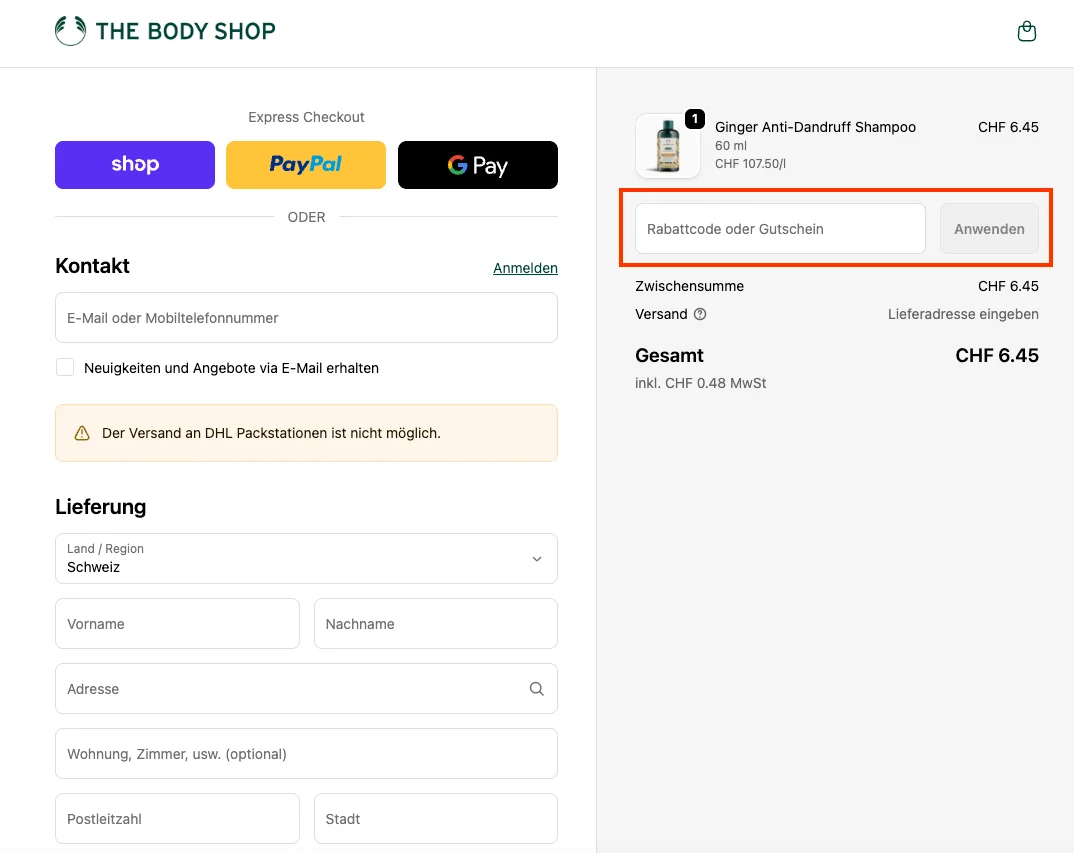Open the Land/Region dropdown showing Schweiz
This screenshot has height=853, width=1074.
pyautogui.click(x=306, y=558)
